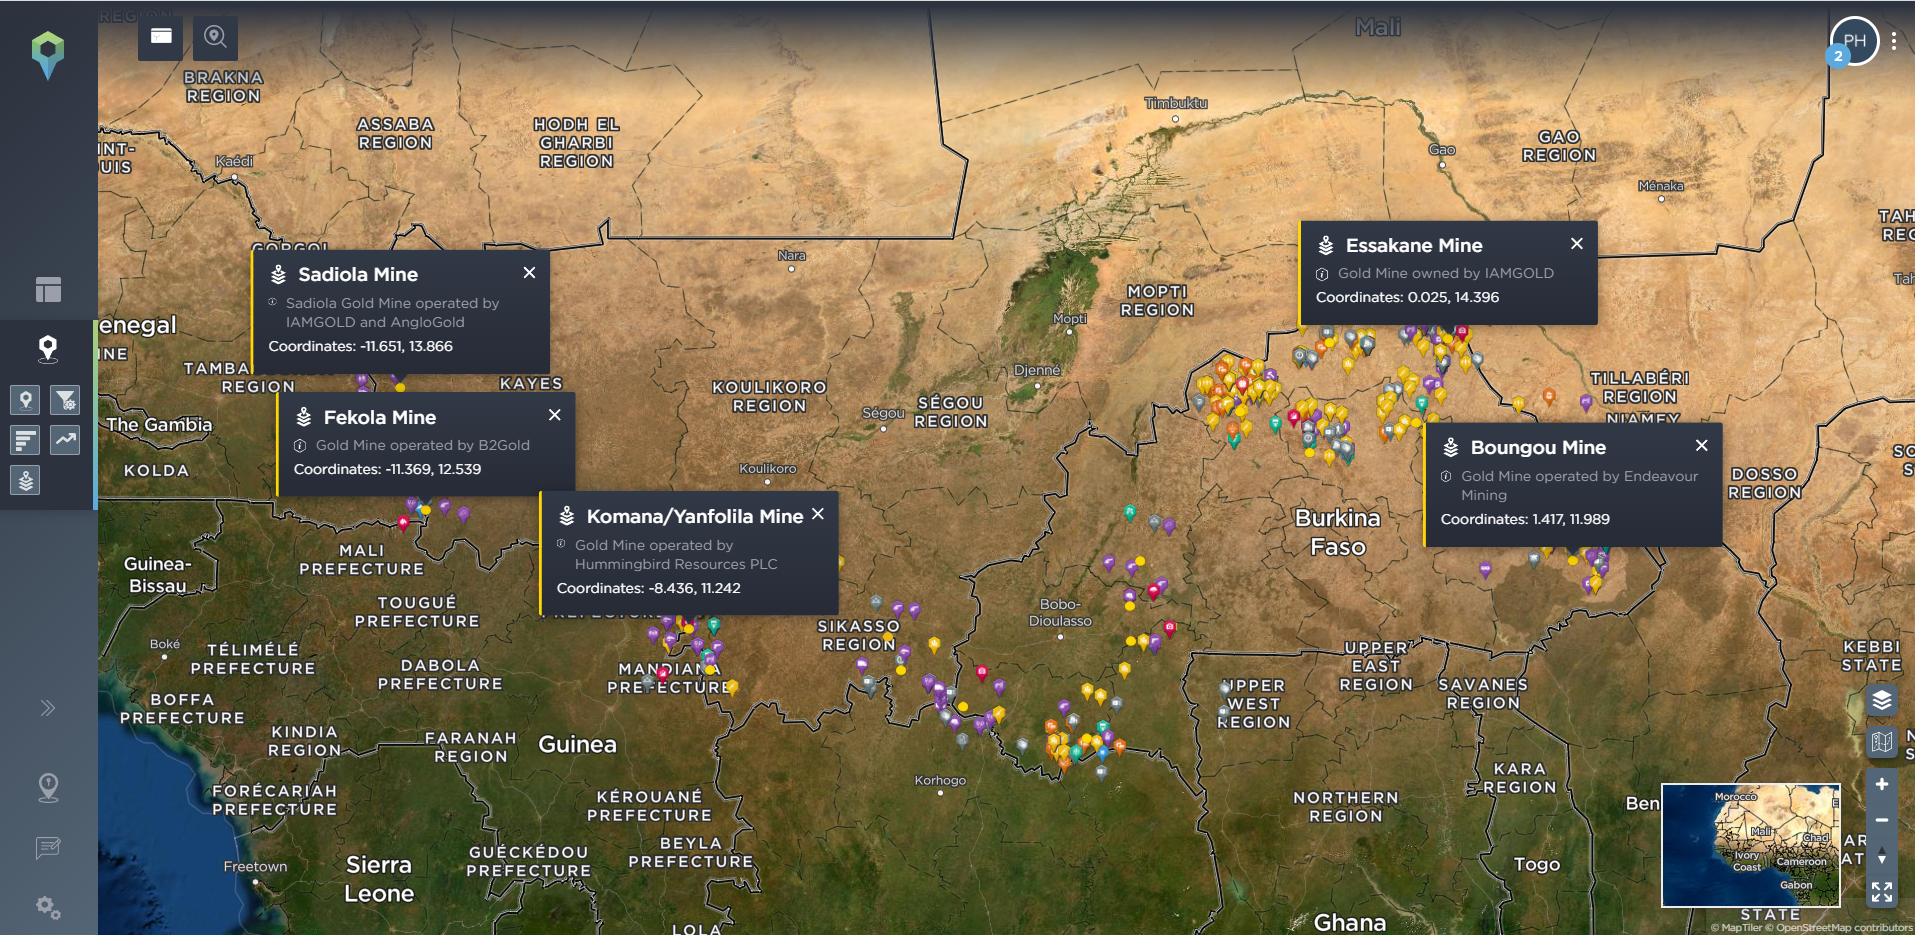Click the OpenStreetMap contributors attribution link
Viewport: 1915px width, 935px height.
pos(1839,928)
